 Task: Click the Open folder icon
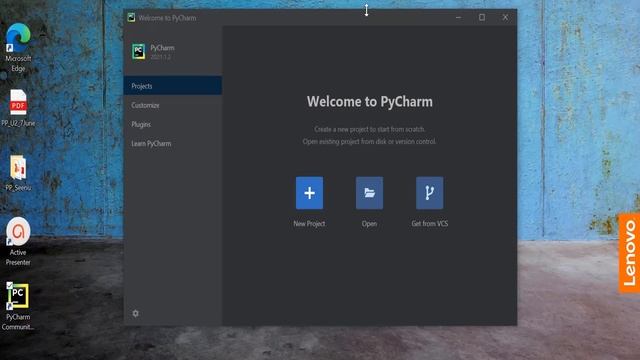[369, 193]
